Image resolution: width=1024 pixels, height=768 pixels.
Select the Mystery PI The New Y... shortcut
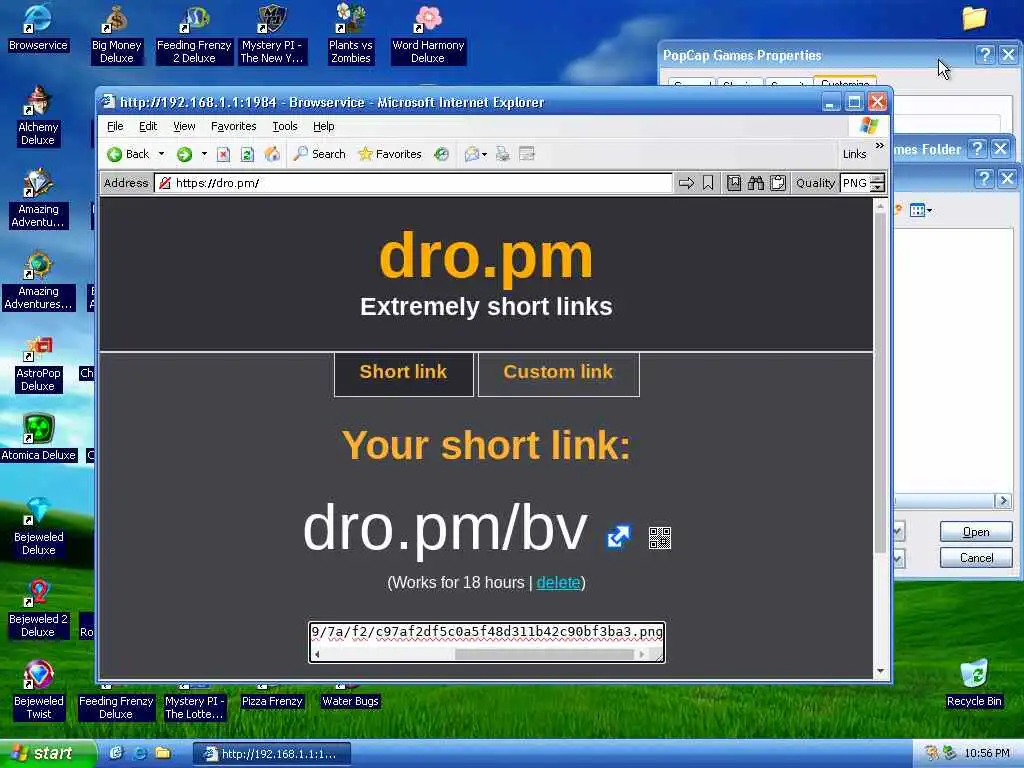272,34
